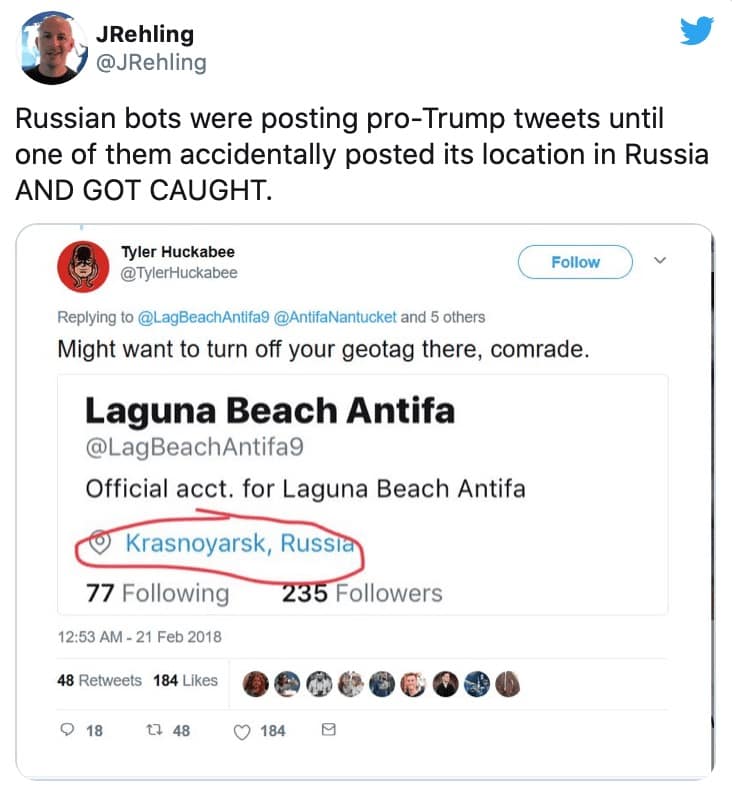Expand the "5 others" reply list
Screen dimensions: 732x792
tap(457, 317)
